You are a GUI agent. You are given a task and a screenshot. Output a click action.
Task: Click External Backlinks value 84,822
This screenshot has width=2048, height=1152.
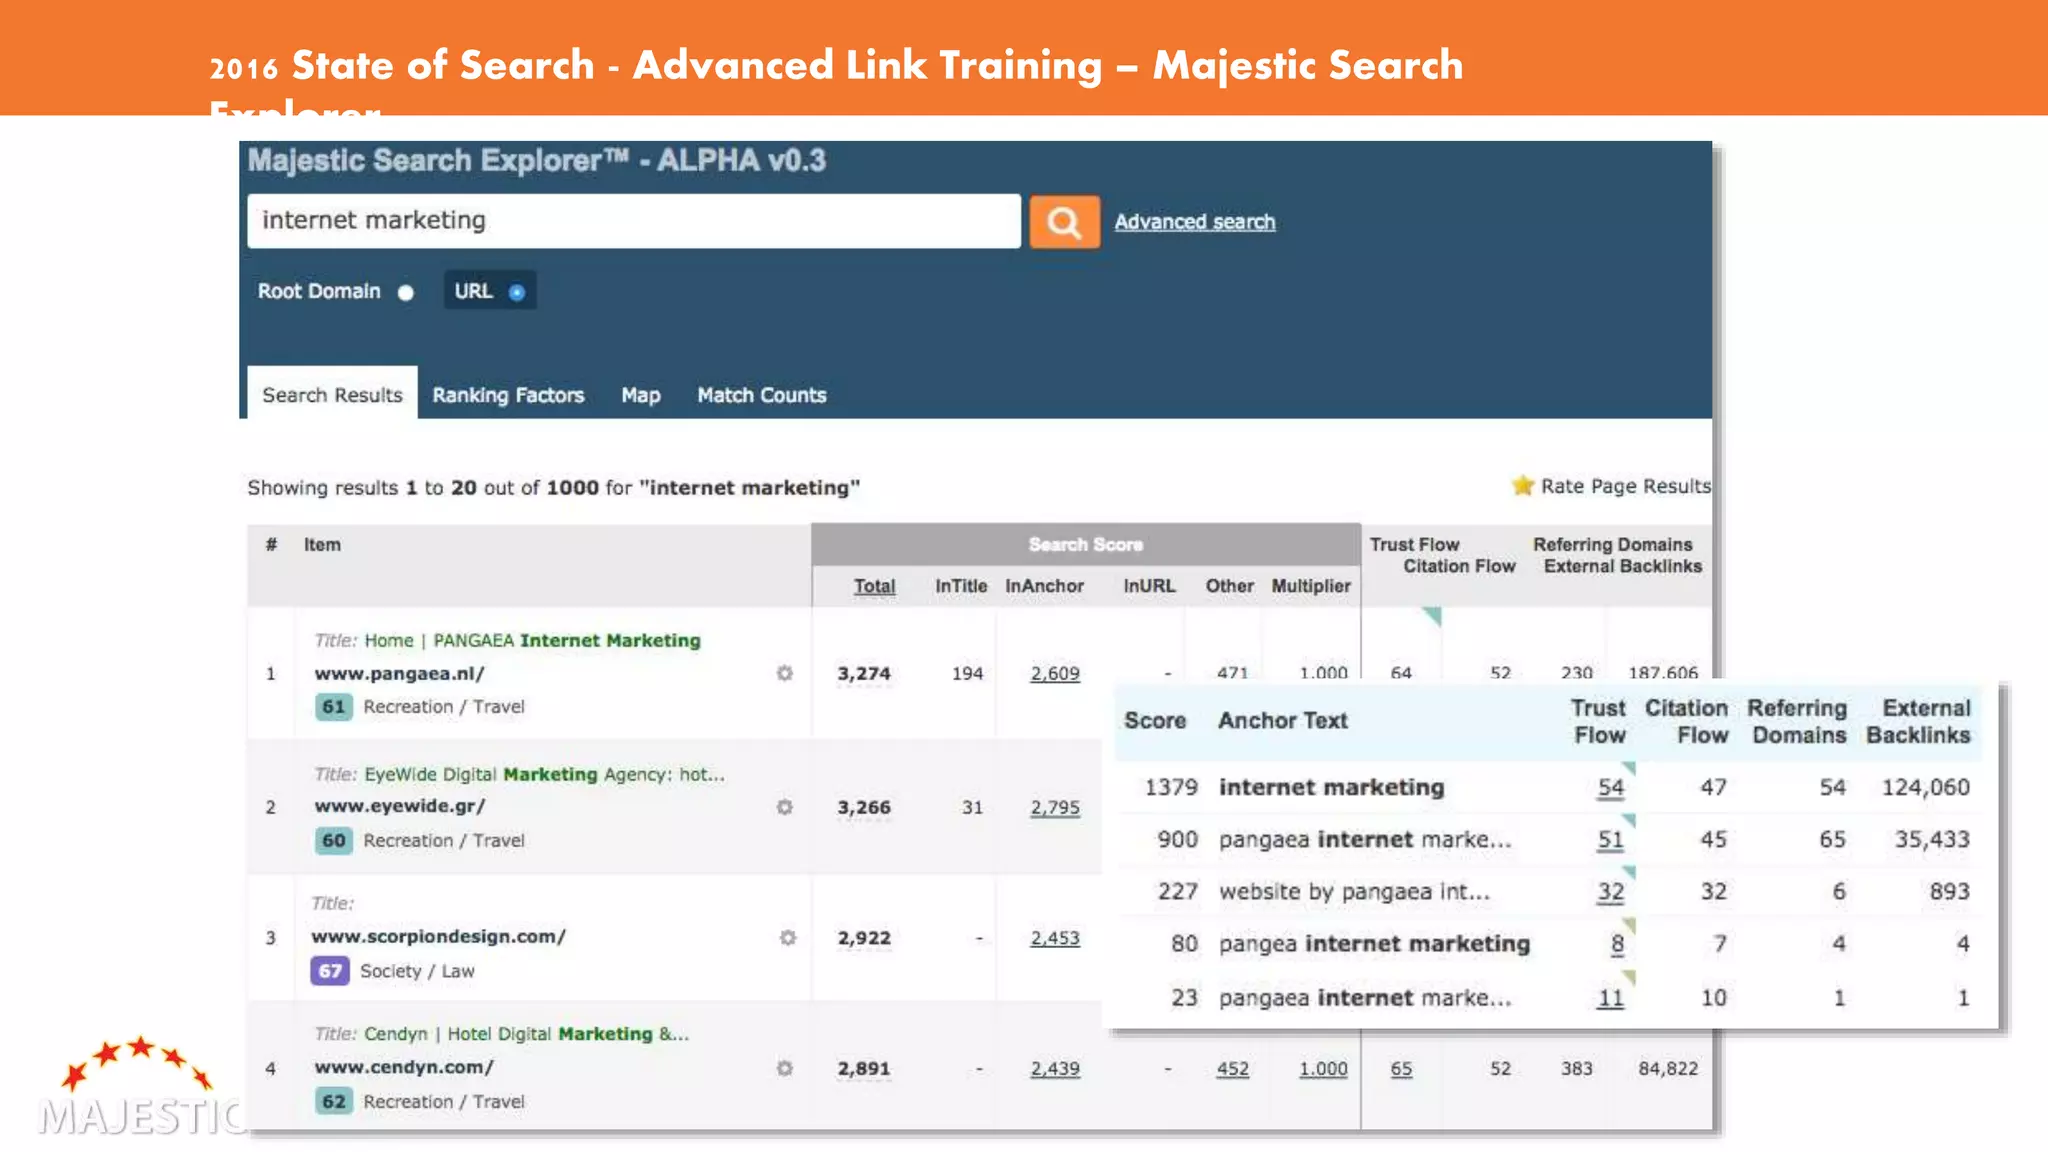click(x=1668, y=1069)
